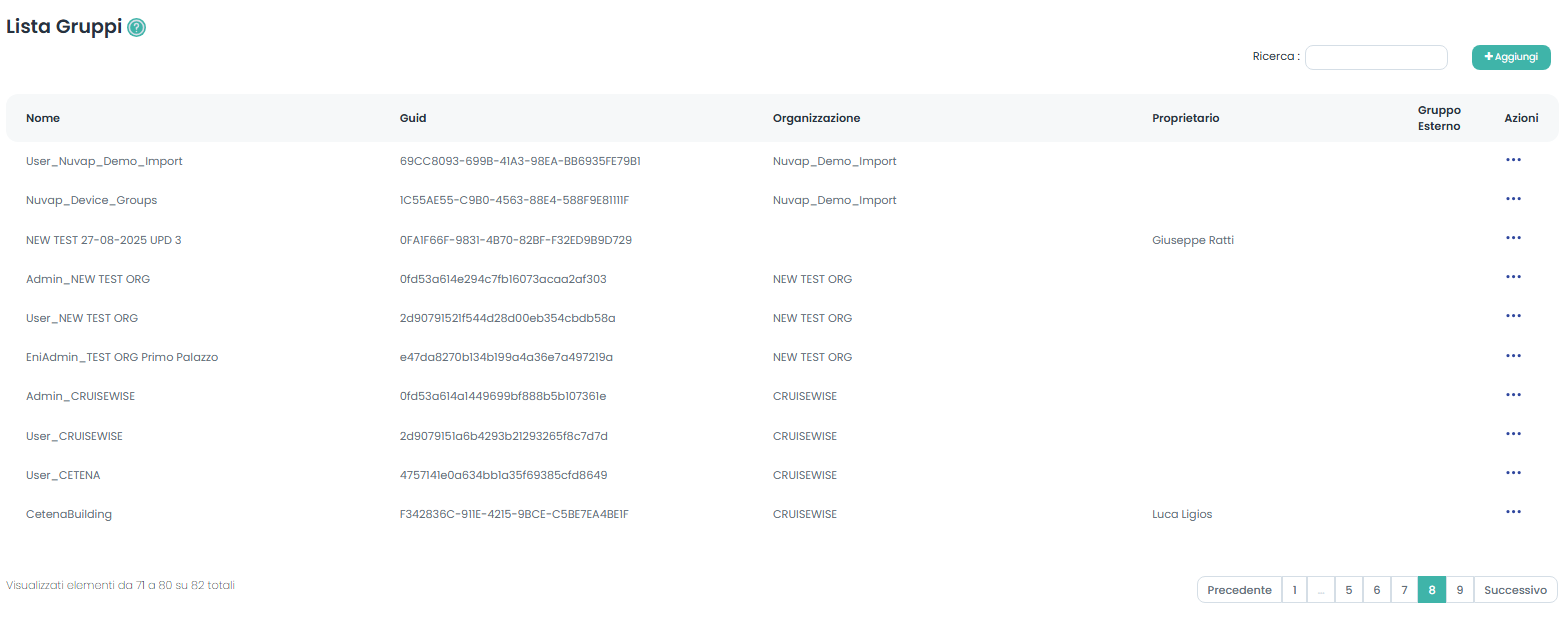The width and height of the screenshot is (1567, 617).
Task: Sort the table by the Nome column
Action: pyautogui.click(x=43, y=118)
